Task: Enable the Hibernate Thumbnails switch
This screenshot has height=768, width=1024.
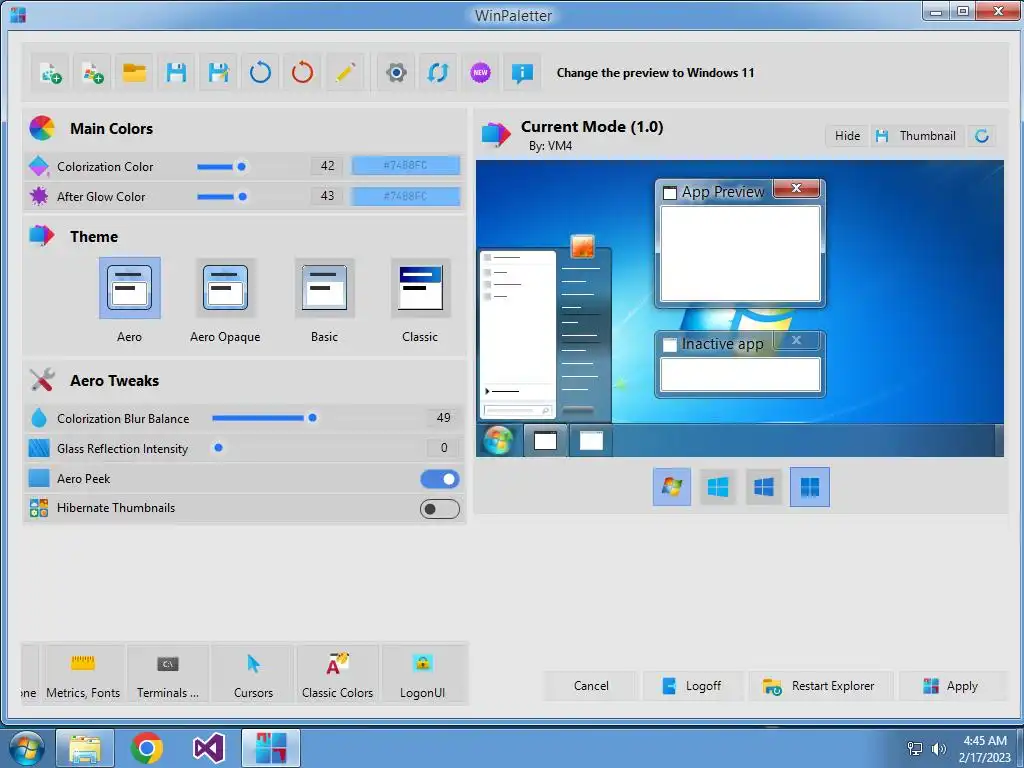Action: click(440, 509)
